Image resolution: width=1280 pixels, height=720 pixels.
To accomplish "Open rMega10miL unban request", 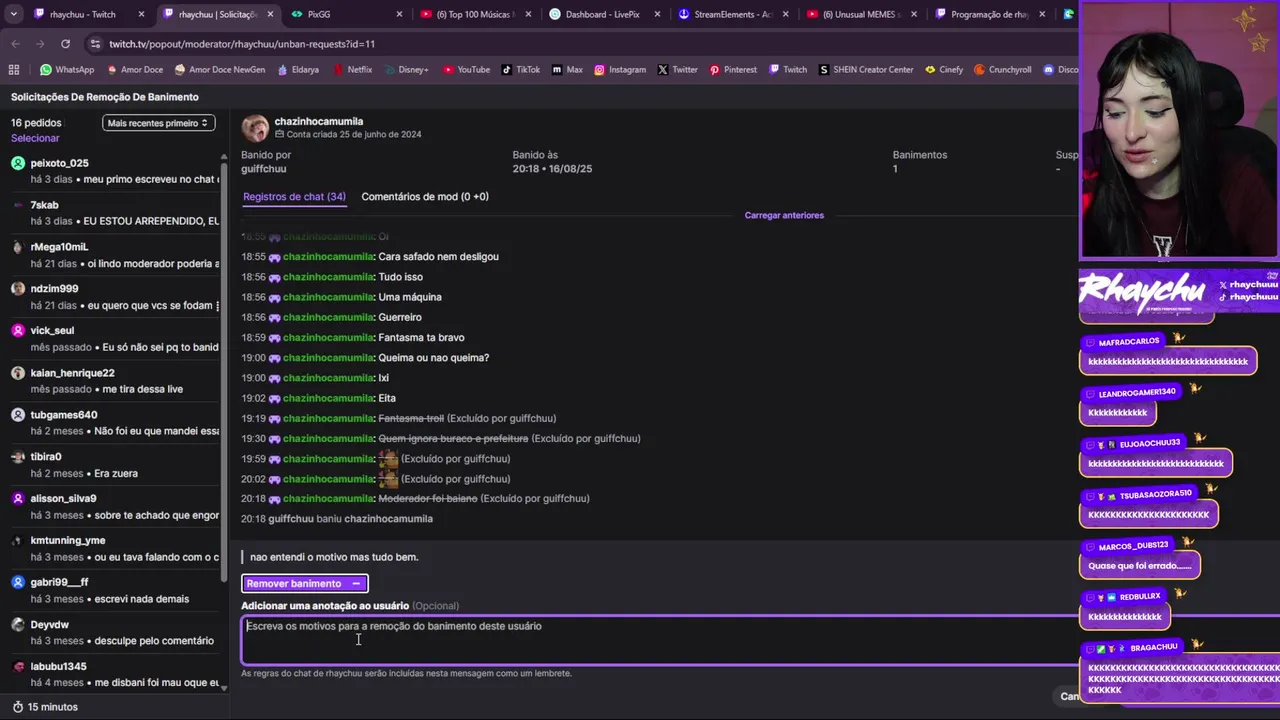I will pyautogui.click(x=115, y=255).
